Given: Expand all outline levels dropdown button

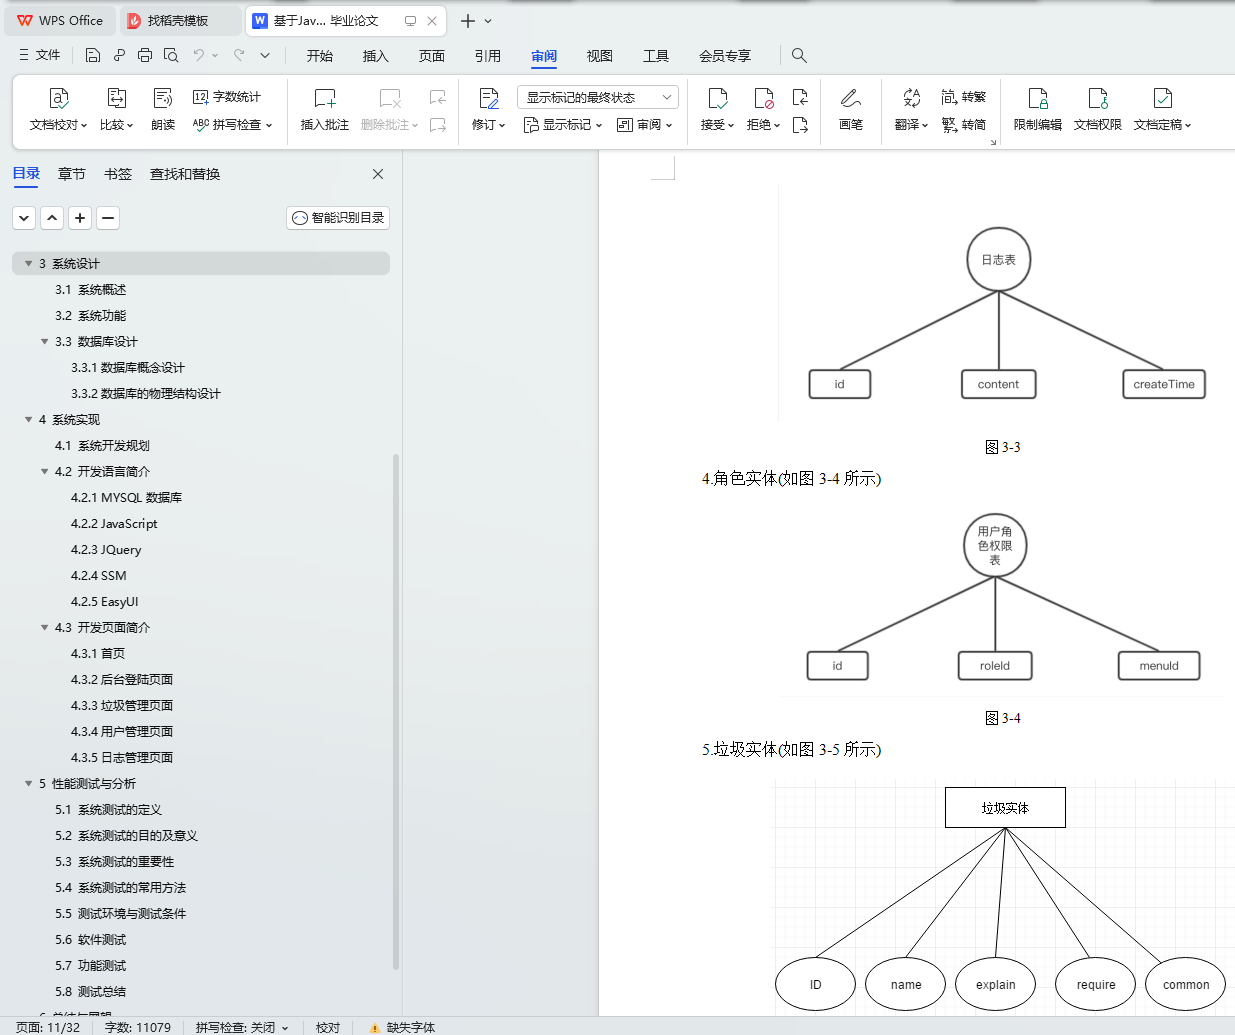Looking at the screenshot, I should click(24, 217).
